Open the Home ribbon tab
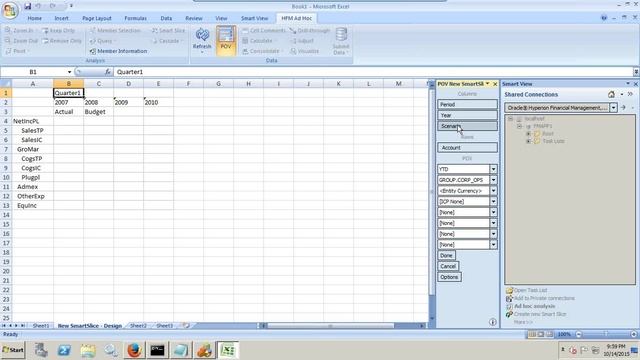Screen dimensions: 640x360 coord(34,18)
